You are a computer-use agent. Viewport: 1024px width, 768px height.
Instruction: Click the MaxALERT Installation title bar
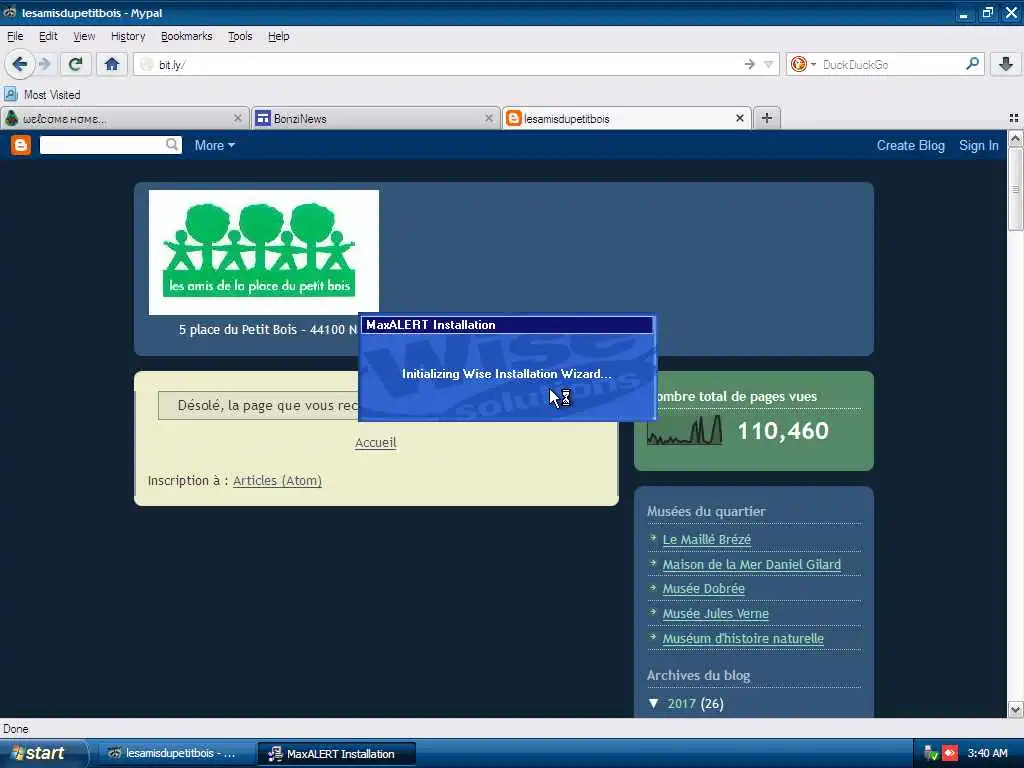507,325
